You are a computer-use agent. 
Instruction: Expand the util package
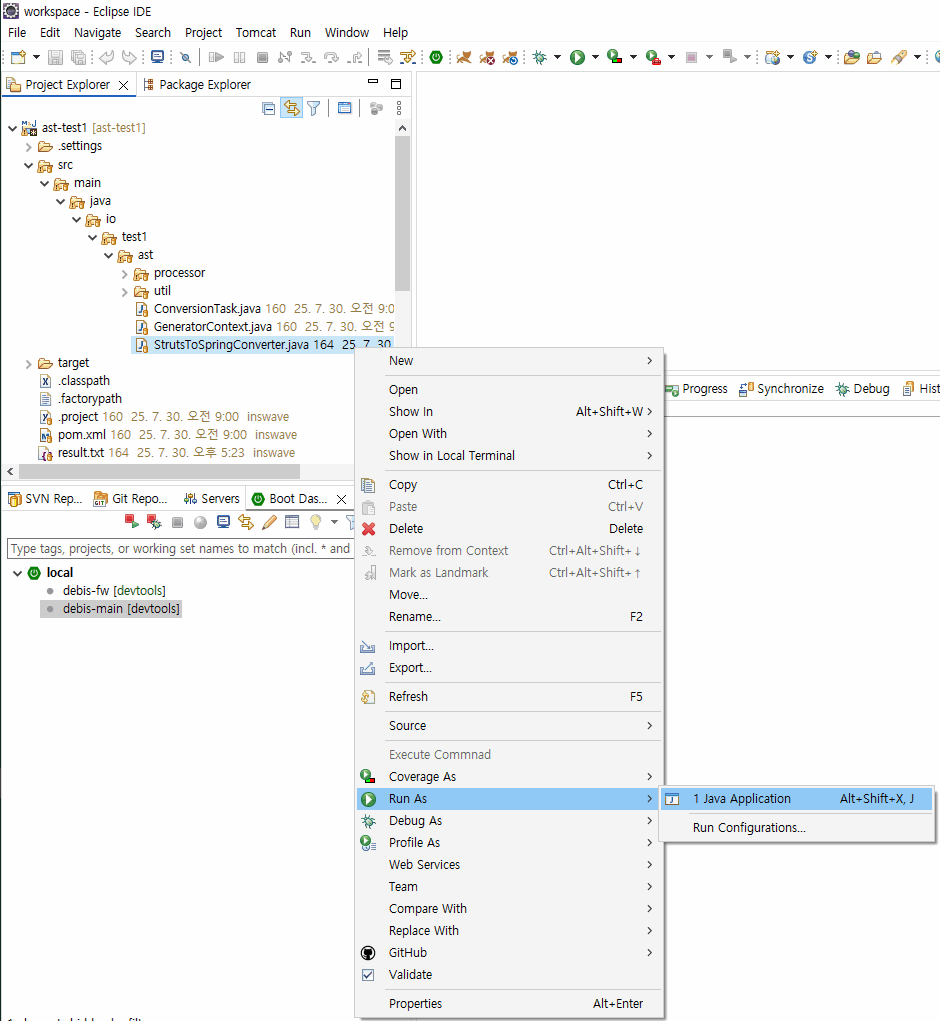(124, 292)
